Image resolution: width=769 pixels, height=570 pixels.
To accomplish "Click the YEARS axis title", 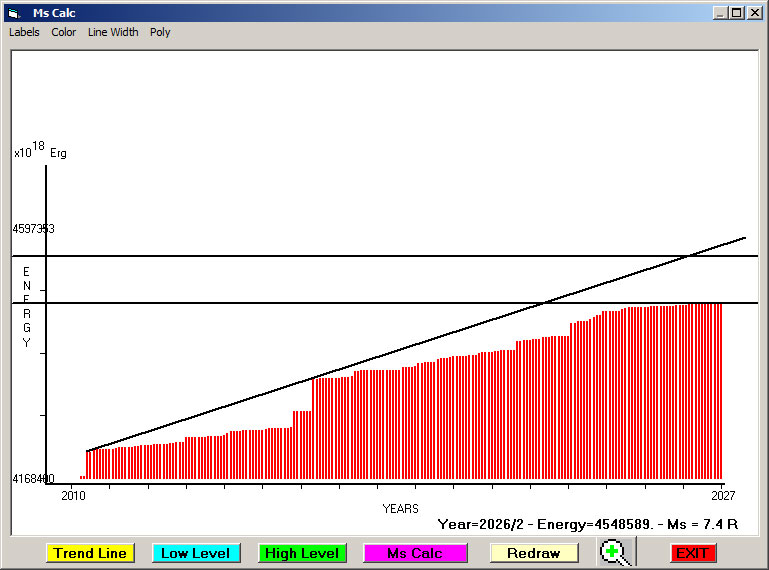I will [400, 509].
